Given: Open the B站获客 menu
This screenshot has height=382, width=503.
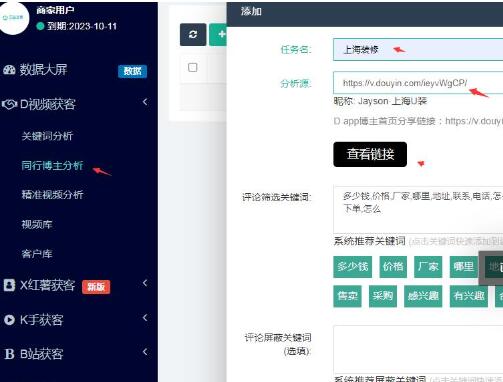Looking at the screenshot, I should point(41,354).
